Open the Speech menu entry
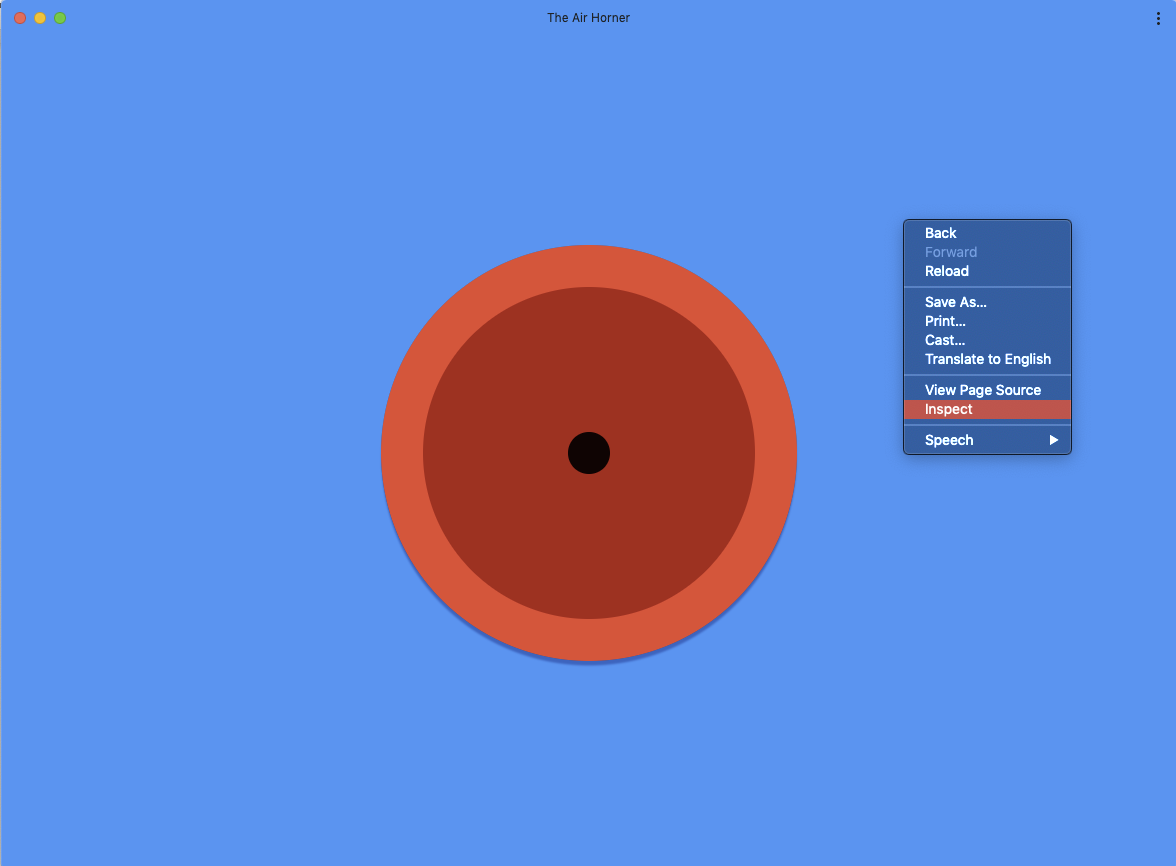 tap(948, 440)
